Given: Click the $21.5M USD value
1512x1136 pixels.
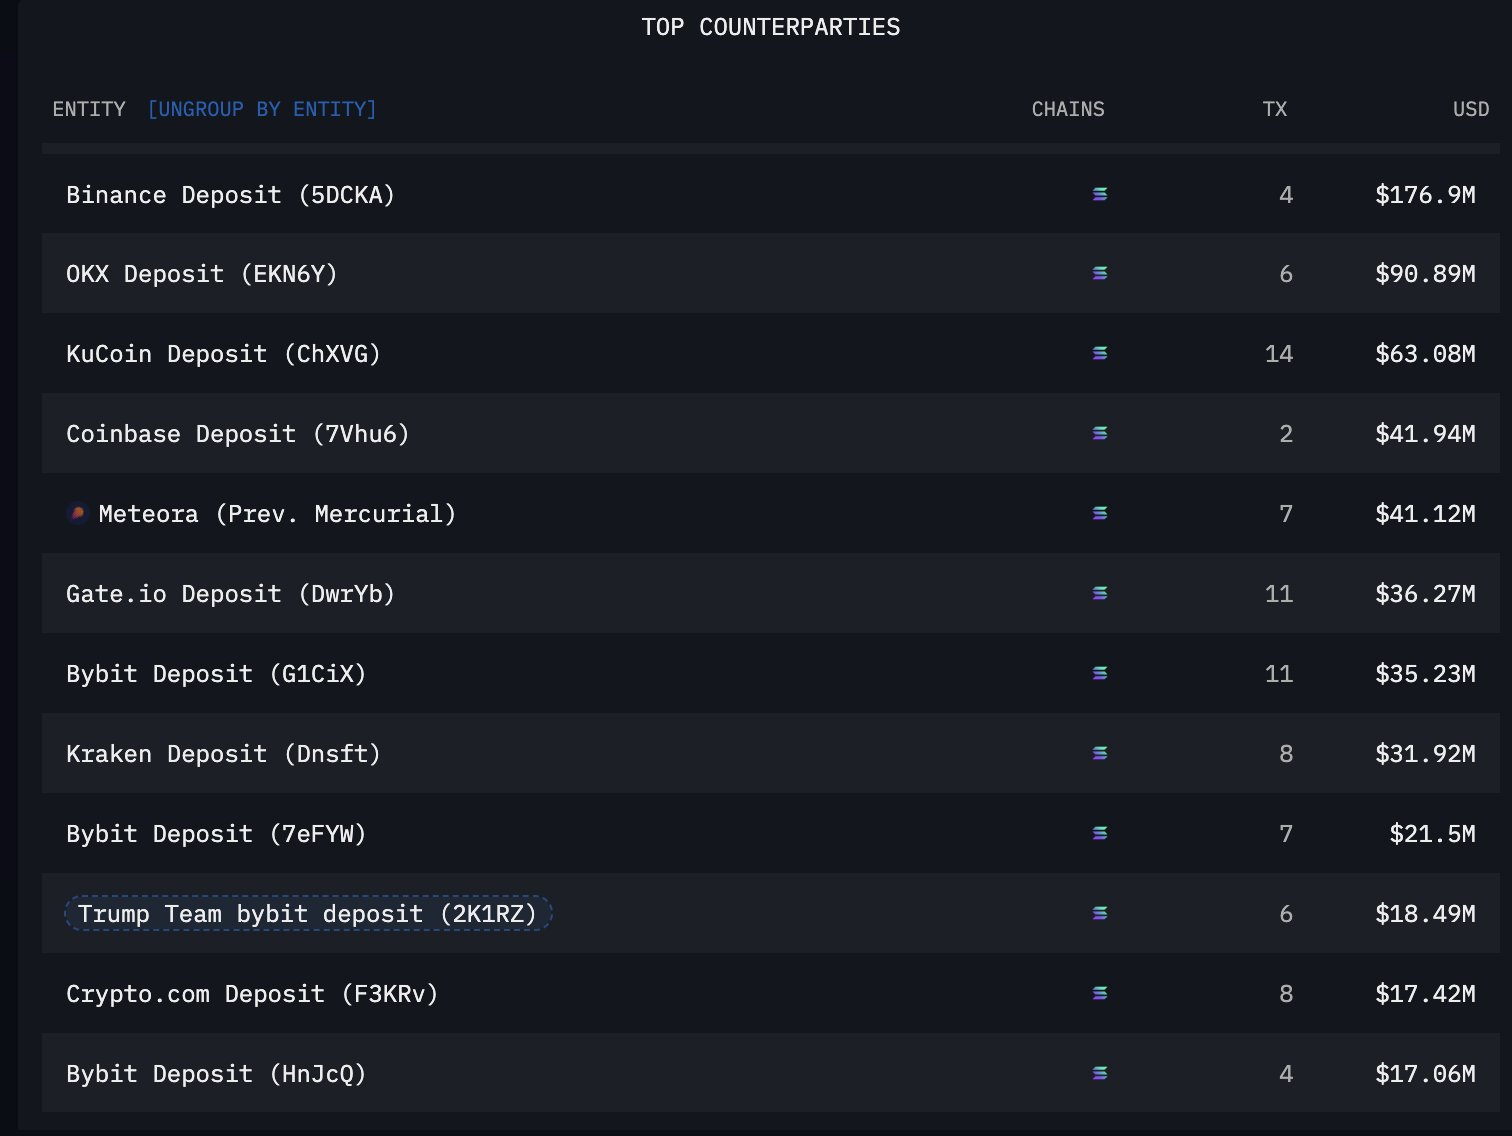Looking at the screenshot, I should (x=1432, y=834).
